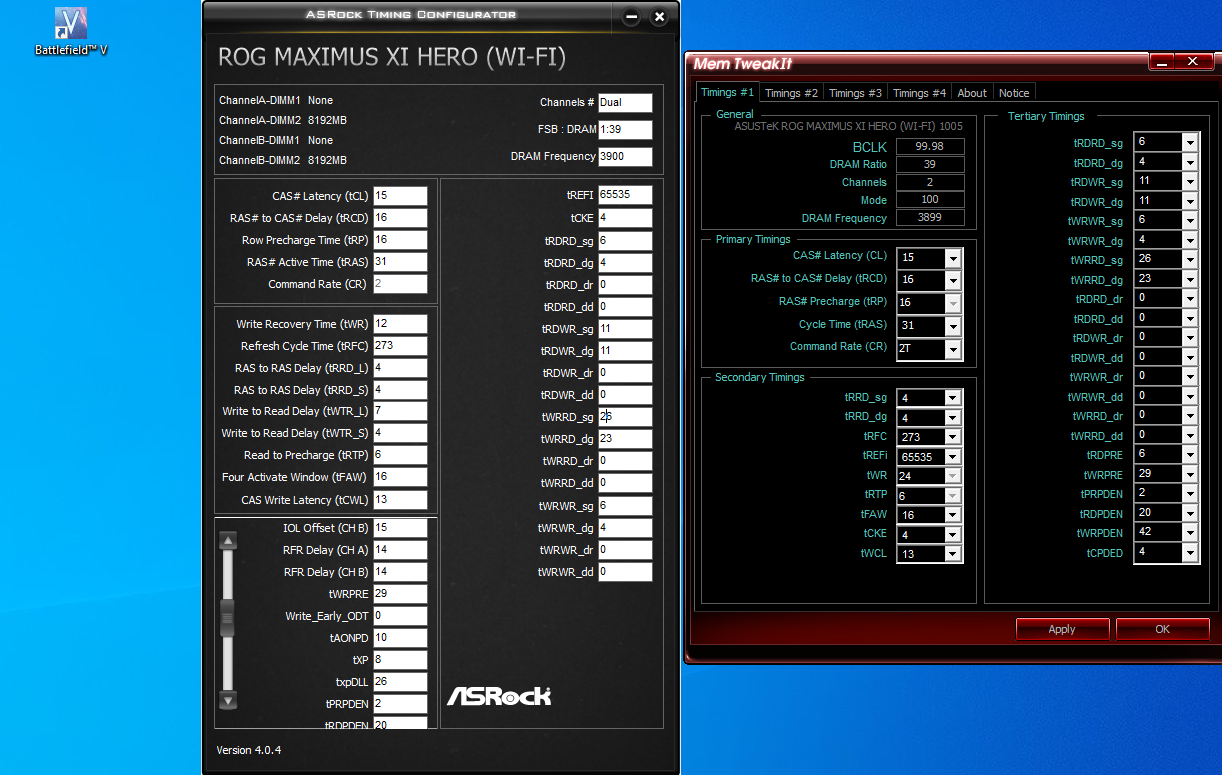Close the Mem TweakIt window

(1193, 62)
